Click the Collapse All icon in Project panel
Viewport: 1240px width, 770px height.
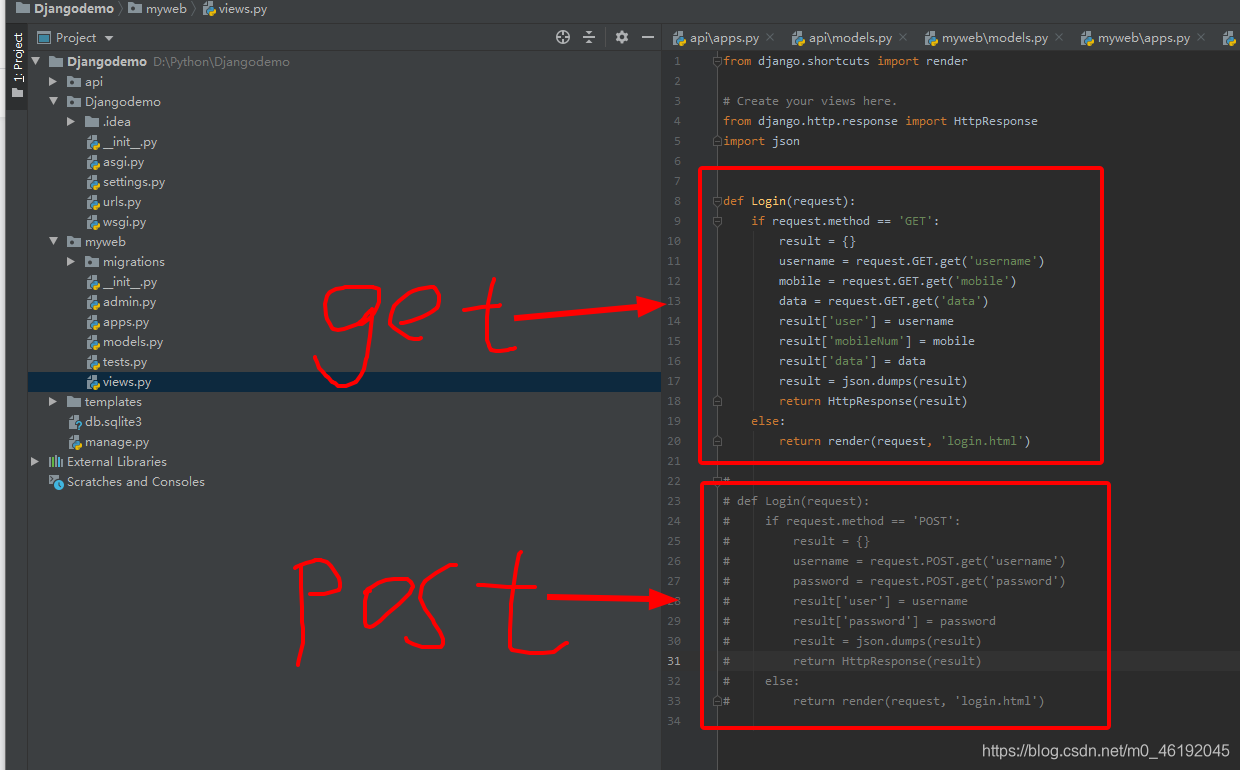(x=589, y=37)
